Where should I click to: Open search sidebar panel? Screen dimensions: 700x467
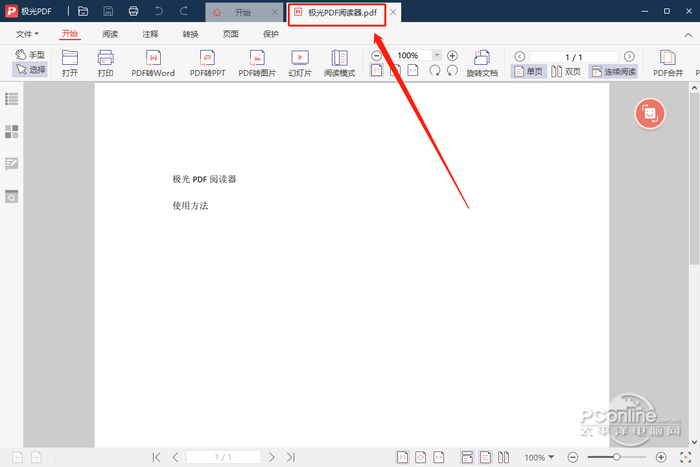coord(12,196)
